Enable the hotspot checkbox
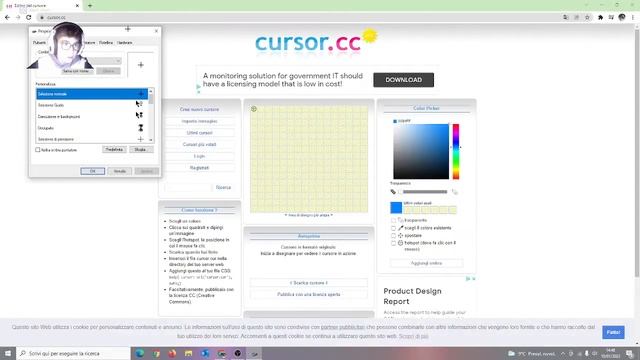Image resolution: width=640 pixels, height=360 pixels. 393,243
